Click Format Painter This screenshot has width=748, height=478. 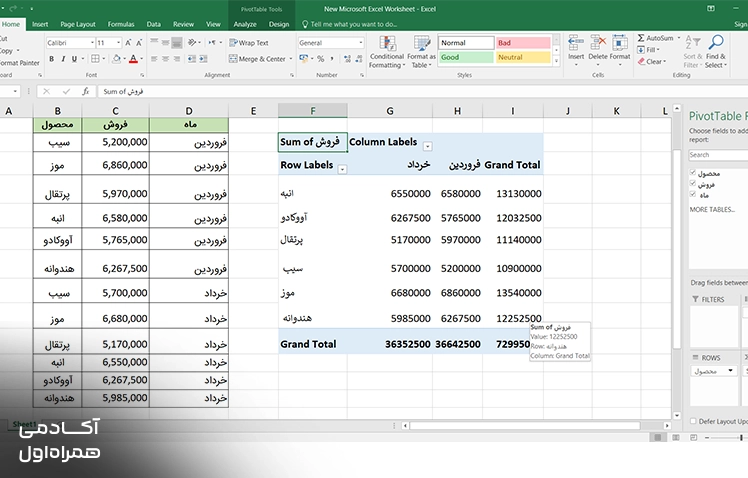coord(20,62)
